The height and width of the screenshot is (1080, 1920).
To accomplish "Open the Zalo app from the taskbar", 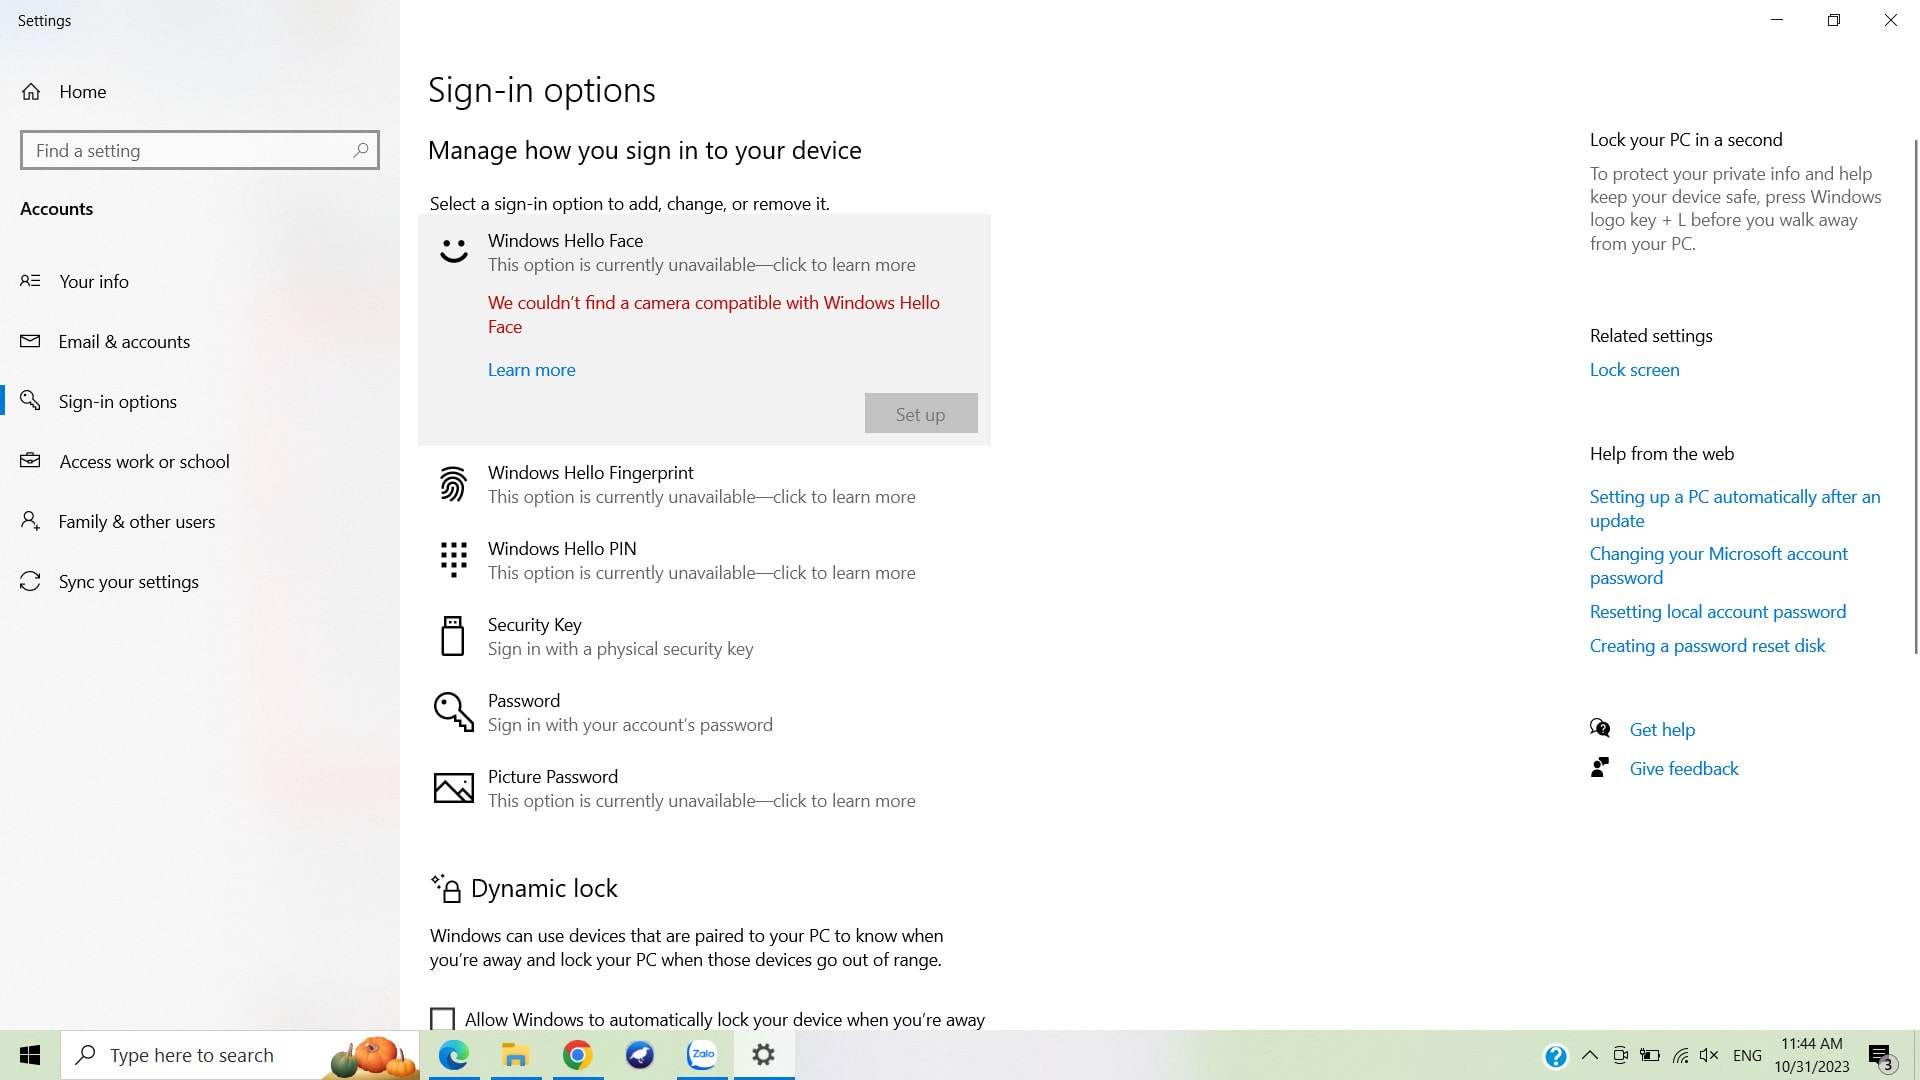I will [702, 1055].
